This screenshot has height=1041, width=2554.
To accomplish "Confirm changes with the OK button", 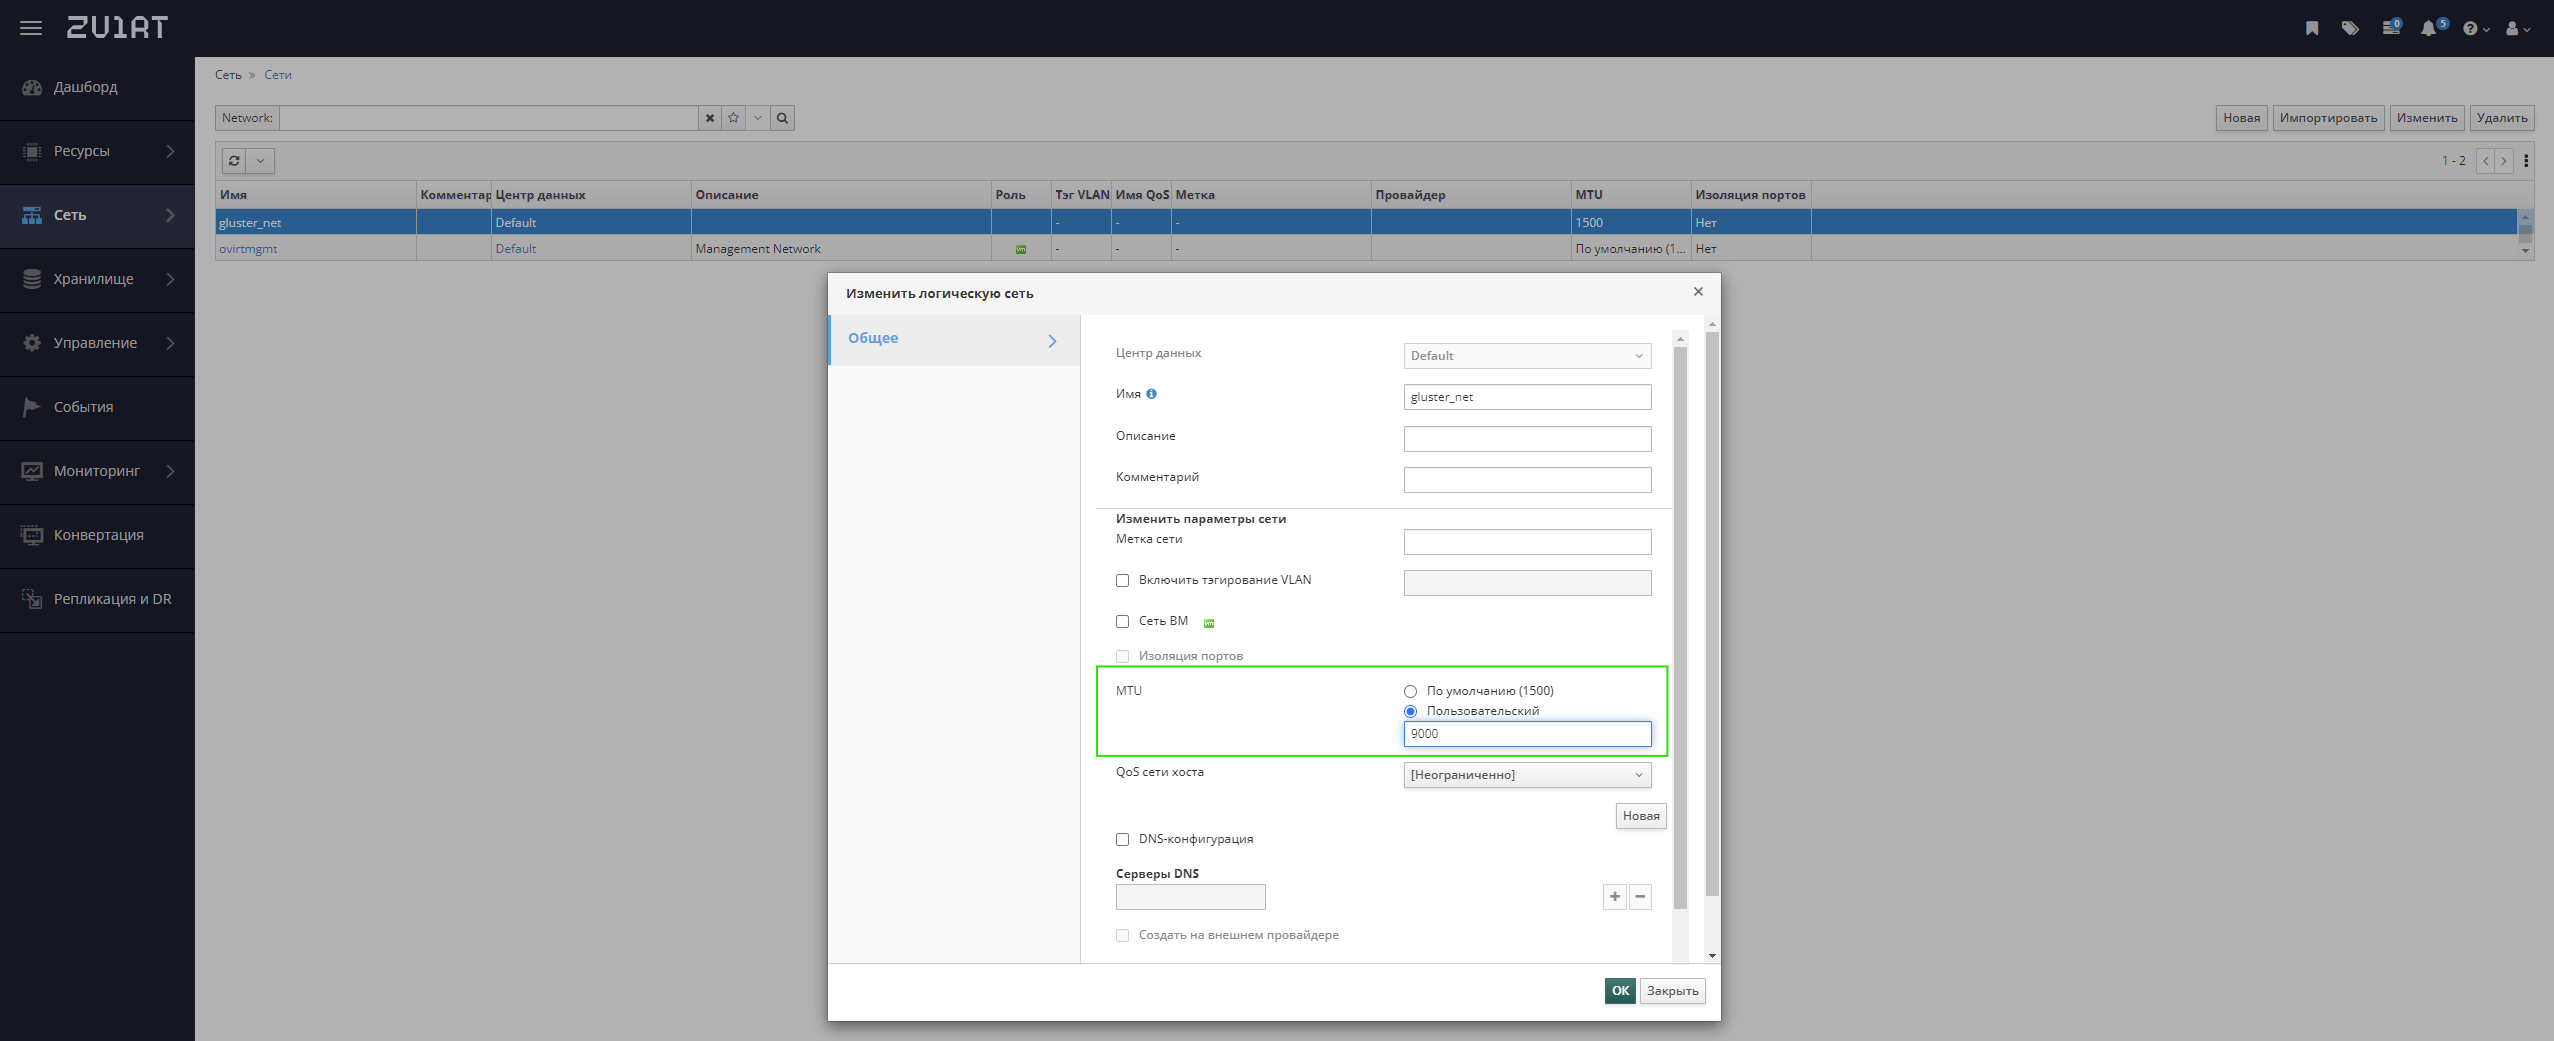I will (1620, 991).
